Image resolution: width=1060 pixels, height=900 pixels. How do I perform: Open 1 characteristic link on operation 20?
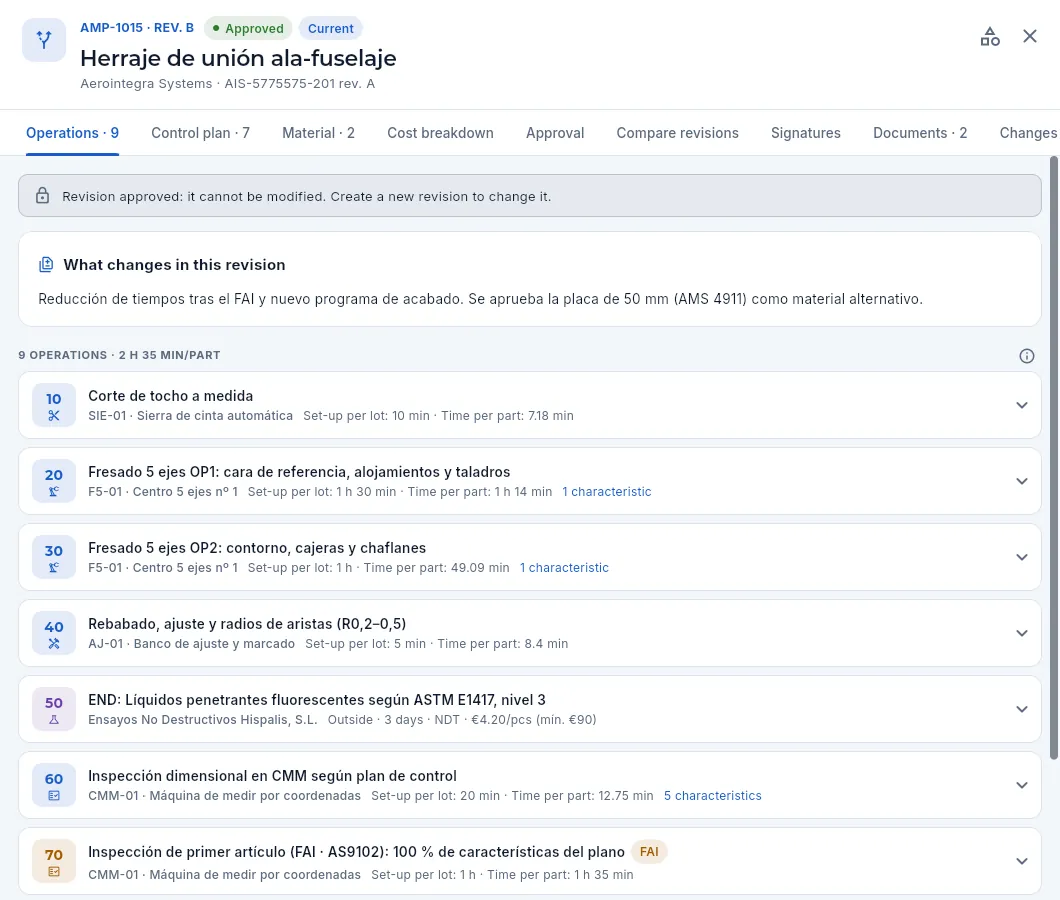point(606,492)
